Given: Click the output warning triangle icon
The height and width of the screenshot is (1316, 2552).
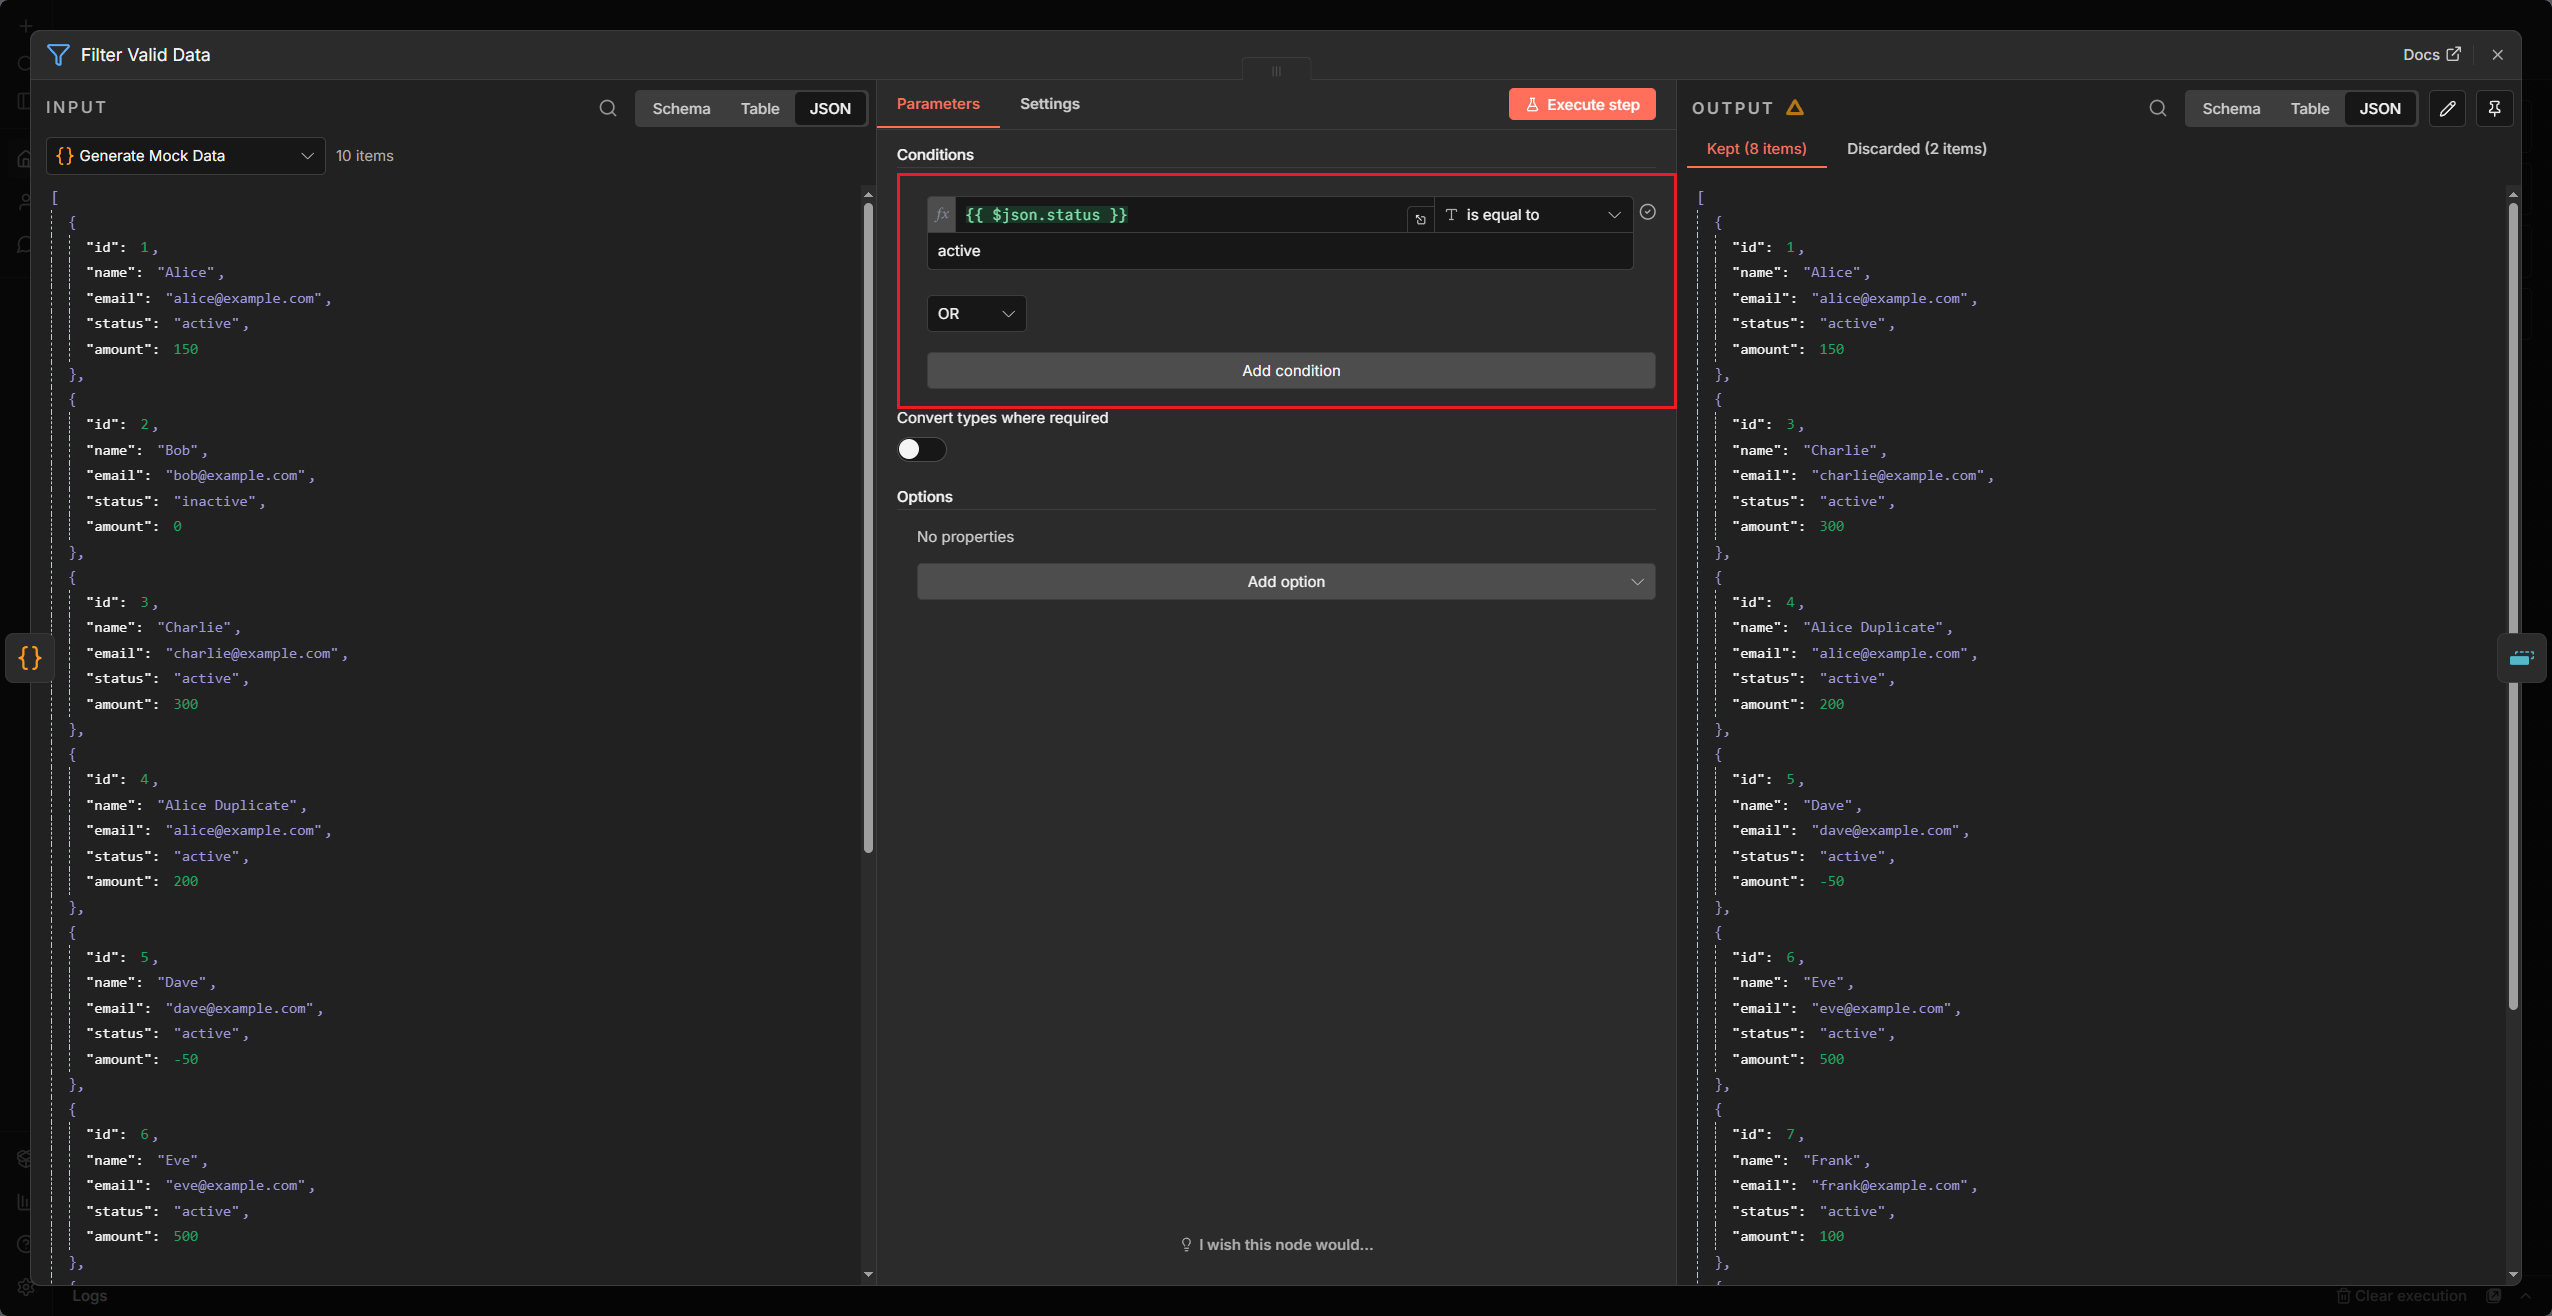Looking at the screenshot, I should [x=1795, y=107].
